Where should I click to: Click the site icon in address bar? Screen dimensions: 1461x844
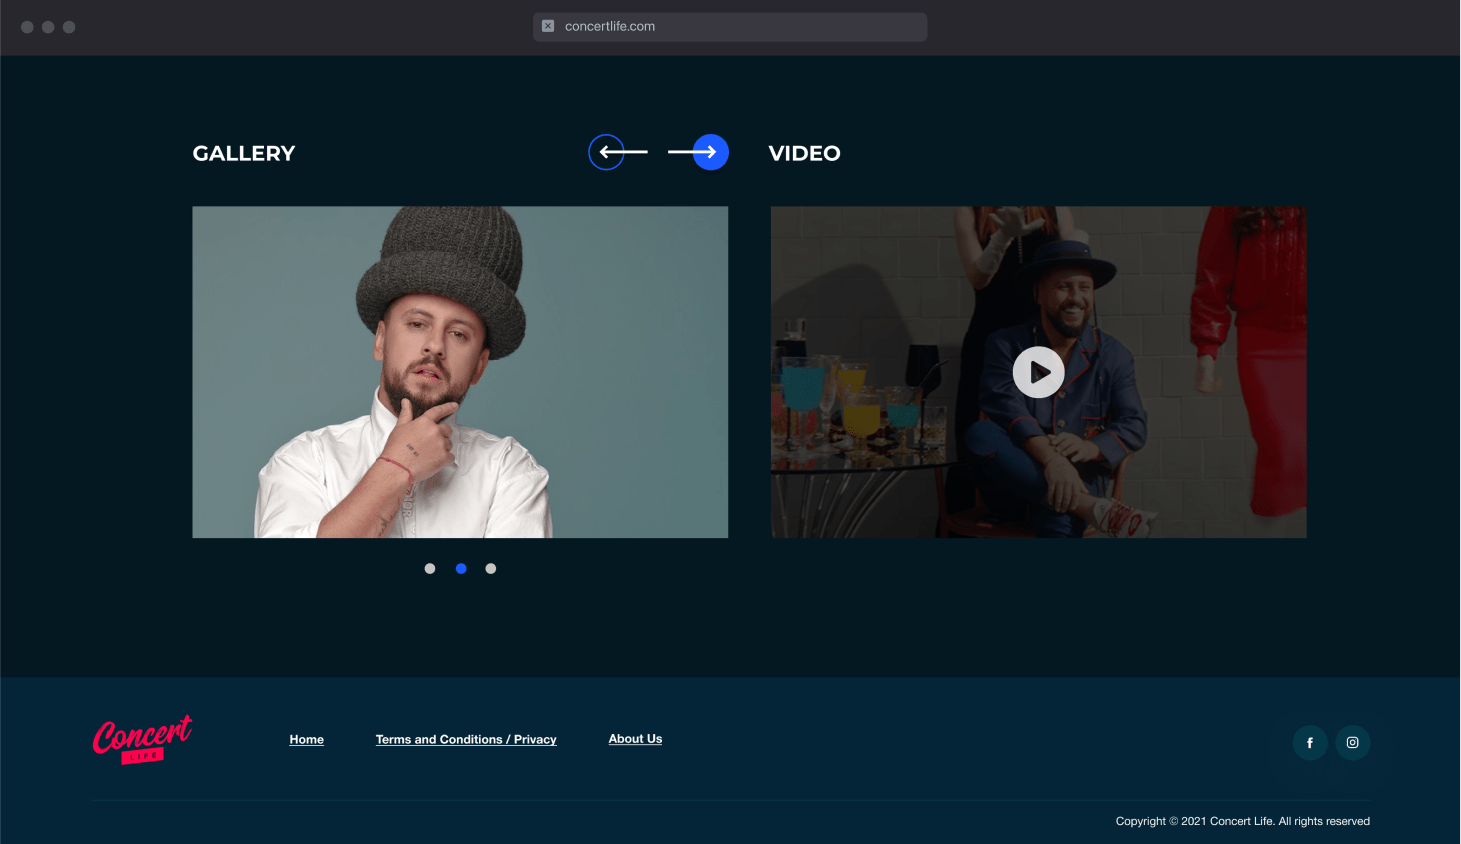[x=548, y=26]
